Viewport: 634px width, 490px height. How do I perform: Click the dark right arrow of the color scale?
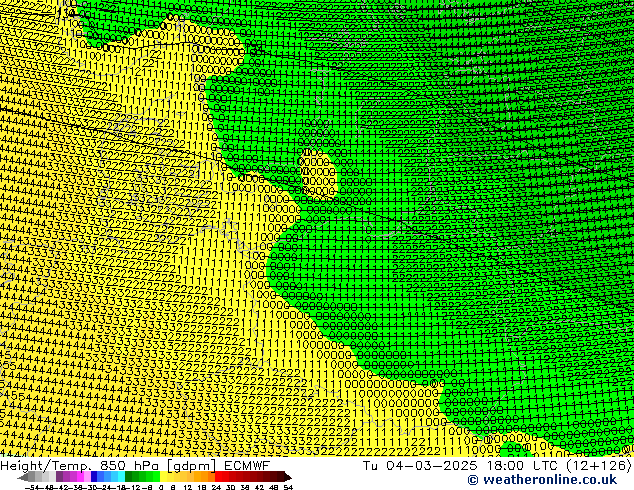(288, 477)
